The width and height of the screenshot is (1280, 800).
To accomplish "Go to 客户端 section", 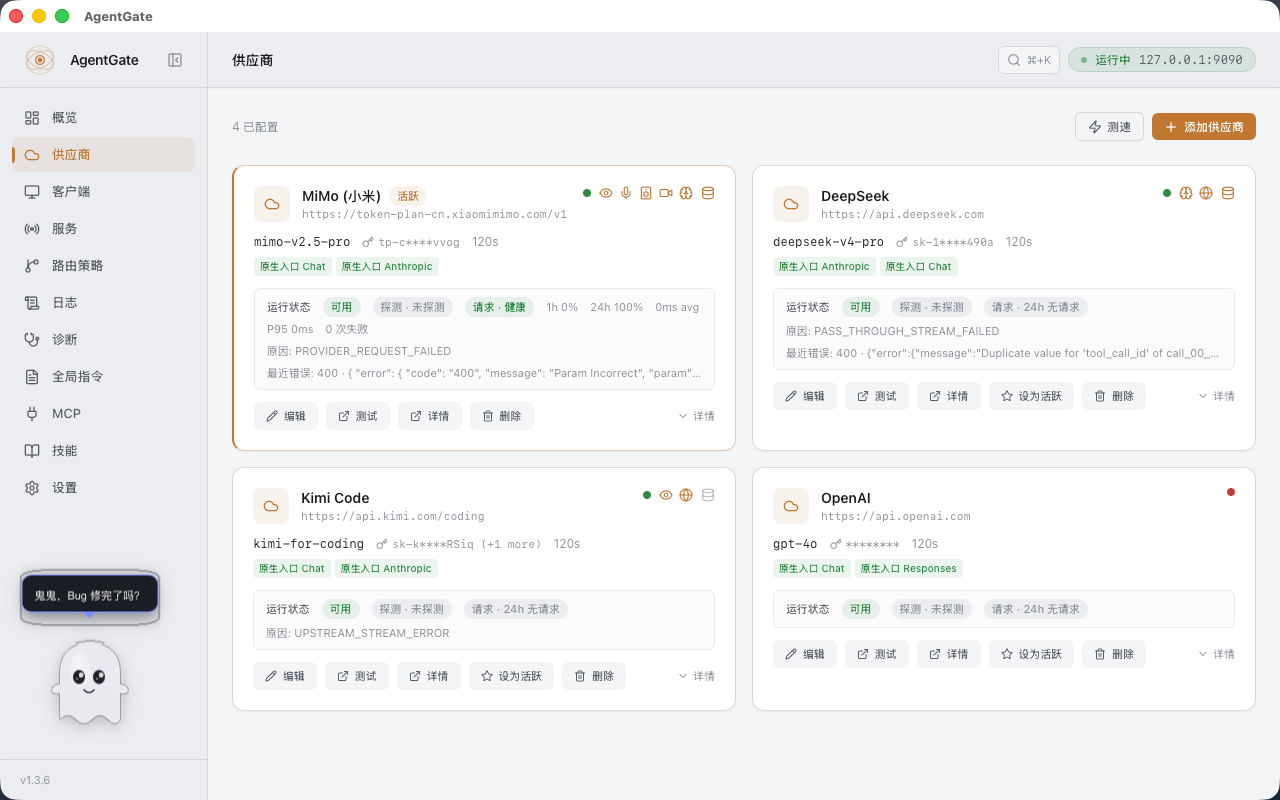I will coord(103,191).
